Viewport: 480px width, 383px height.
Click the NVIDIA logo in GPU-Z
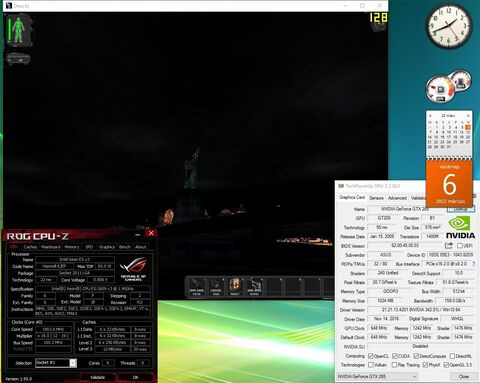460,227
